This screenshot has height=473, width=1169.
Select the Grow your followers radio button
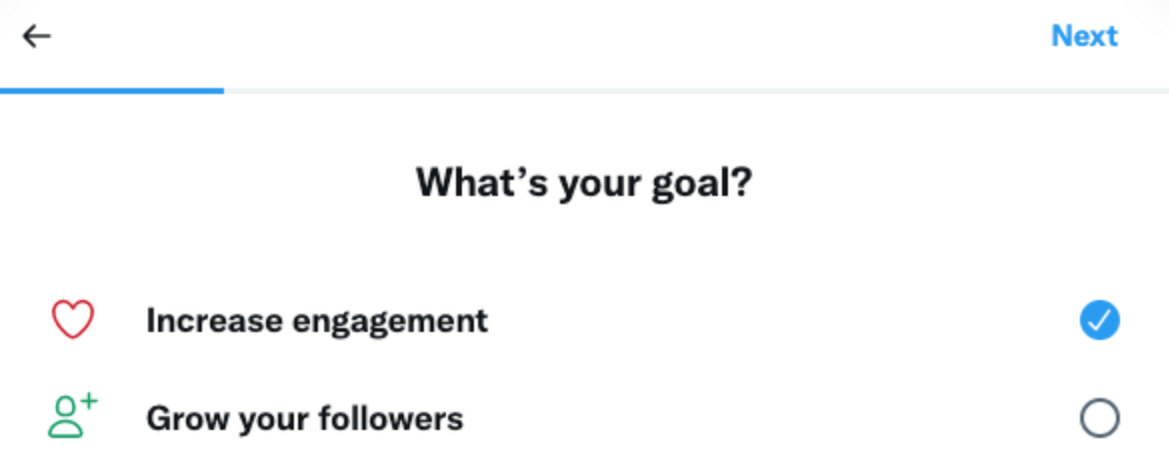tap(1099, 418)
